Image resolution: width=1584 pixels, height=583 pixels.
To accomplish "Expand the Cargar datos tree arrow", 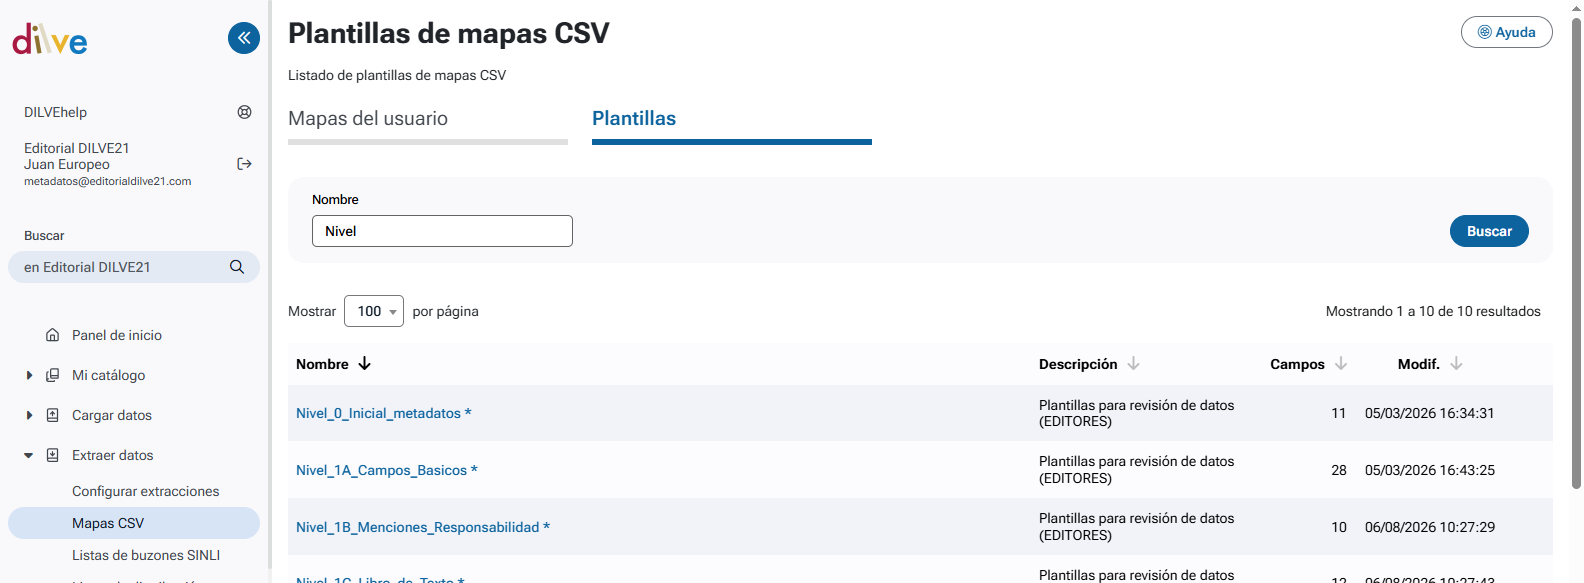I will click(x=29, y=415).
